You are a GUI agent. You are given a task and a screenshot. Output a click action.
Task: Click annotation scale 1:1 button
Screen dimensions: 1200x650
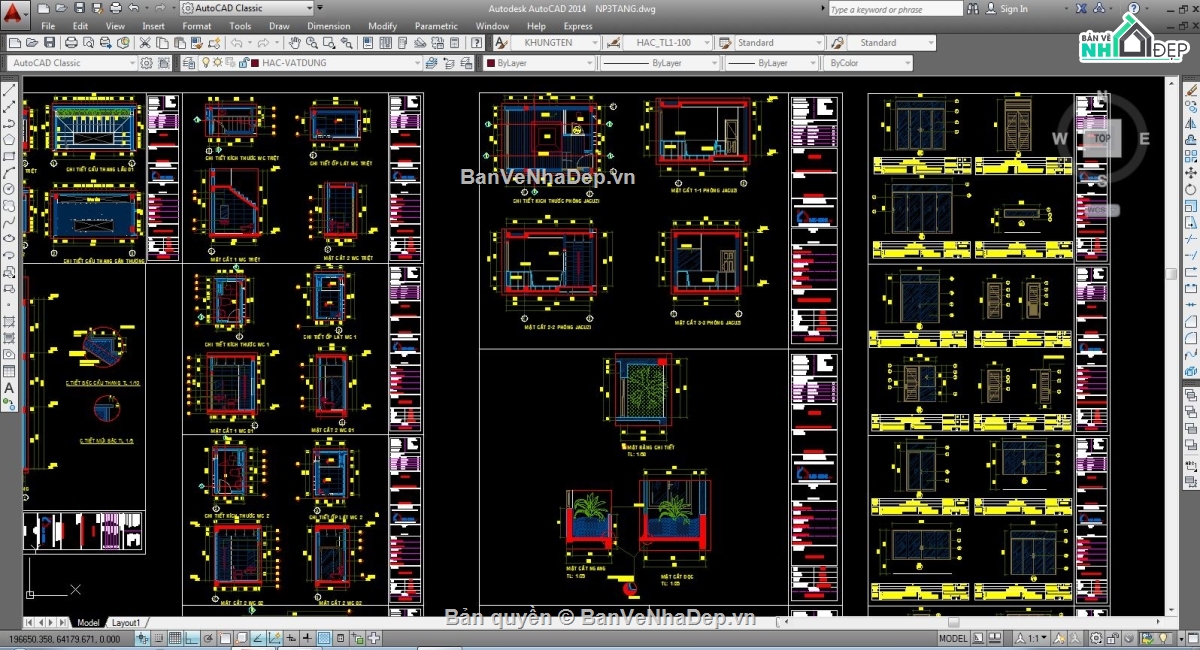point(1031,638)
